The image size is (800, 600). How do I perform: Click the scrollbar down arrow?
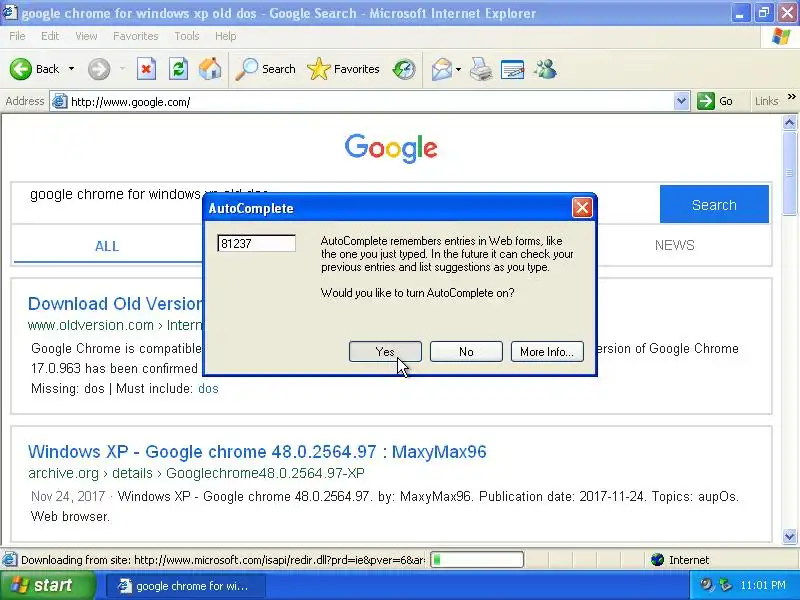pyautogui.click(x=789, y=536)
